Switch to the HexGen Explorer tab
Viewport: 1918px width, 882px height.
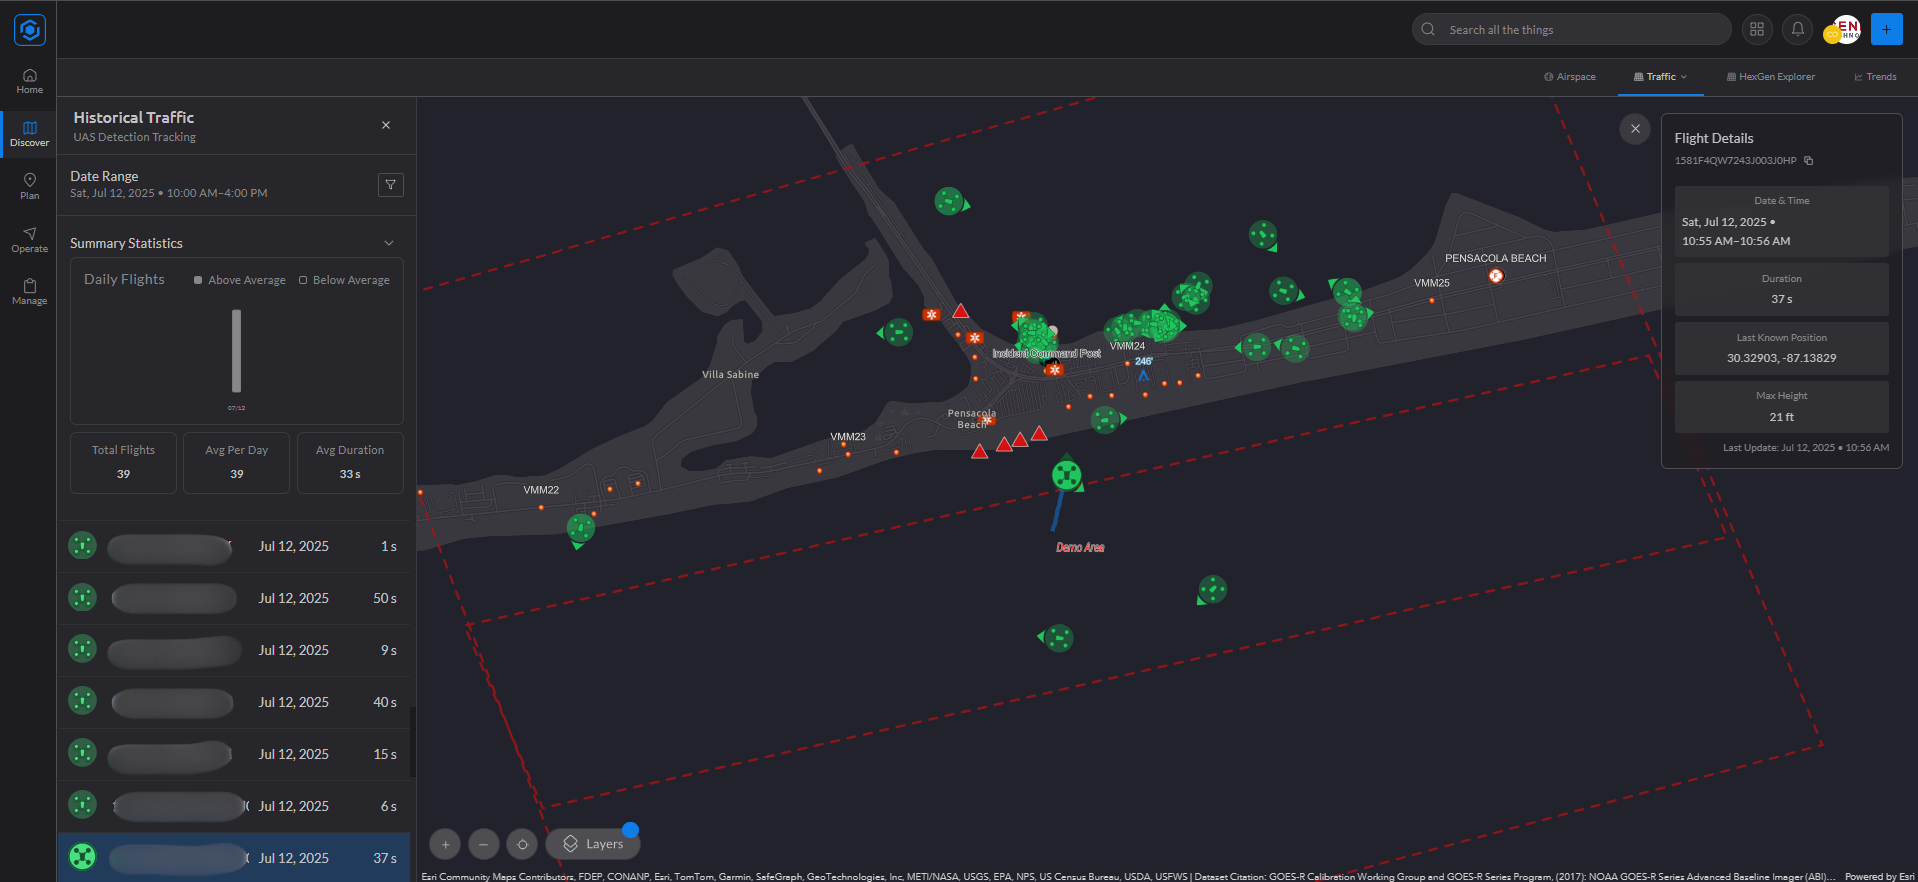1771,77
